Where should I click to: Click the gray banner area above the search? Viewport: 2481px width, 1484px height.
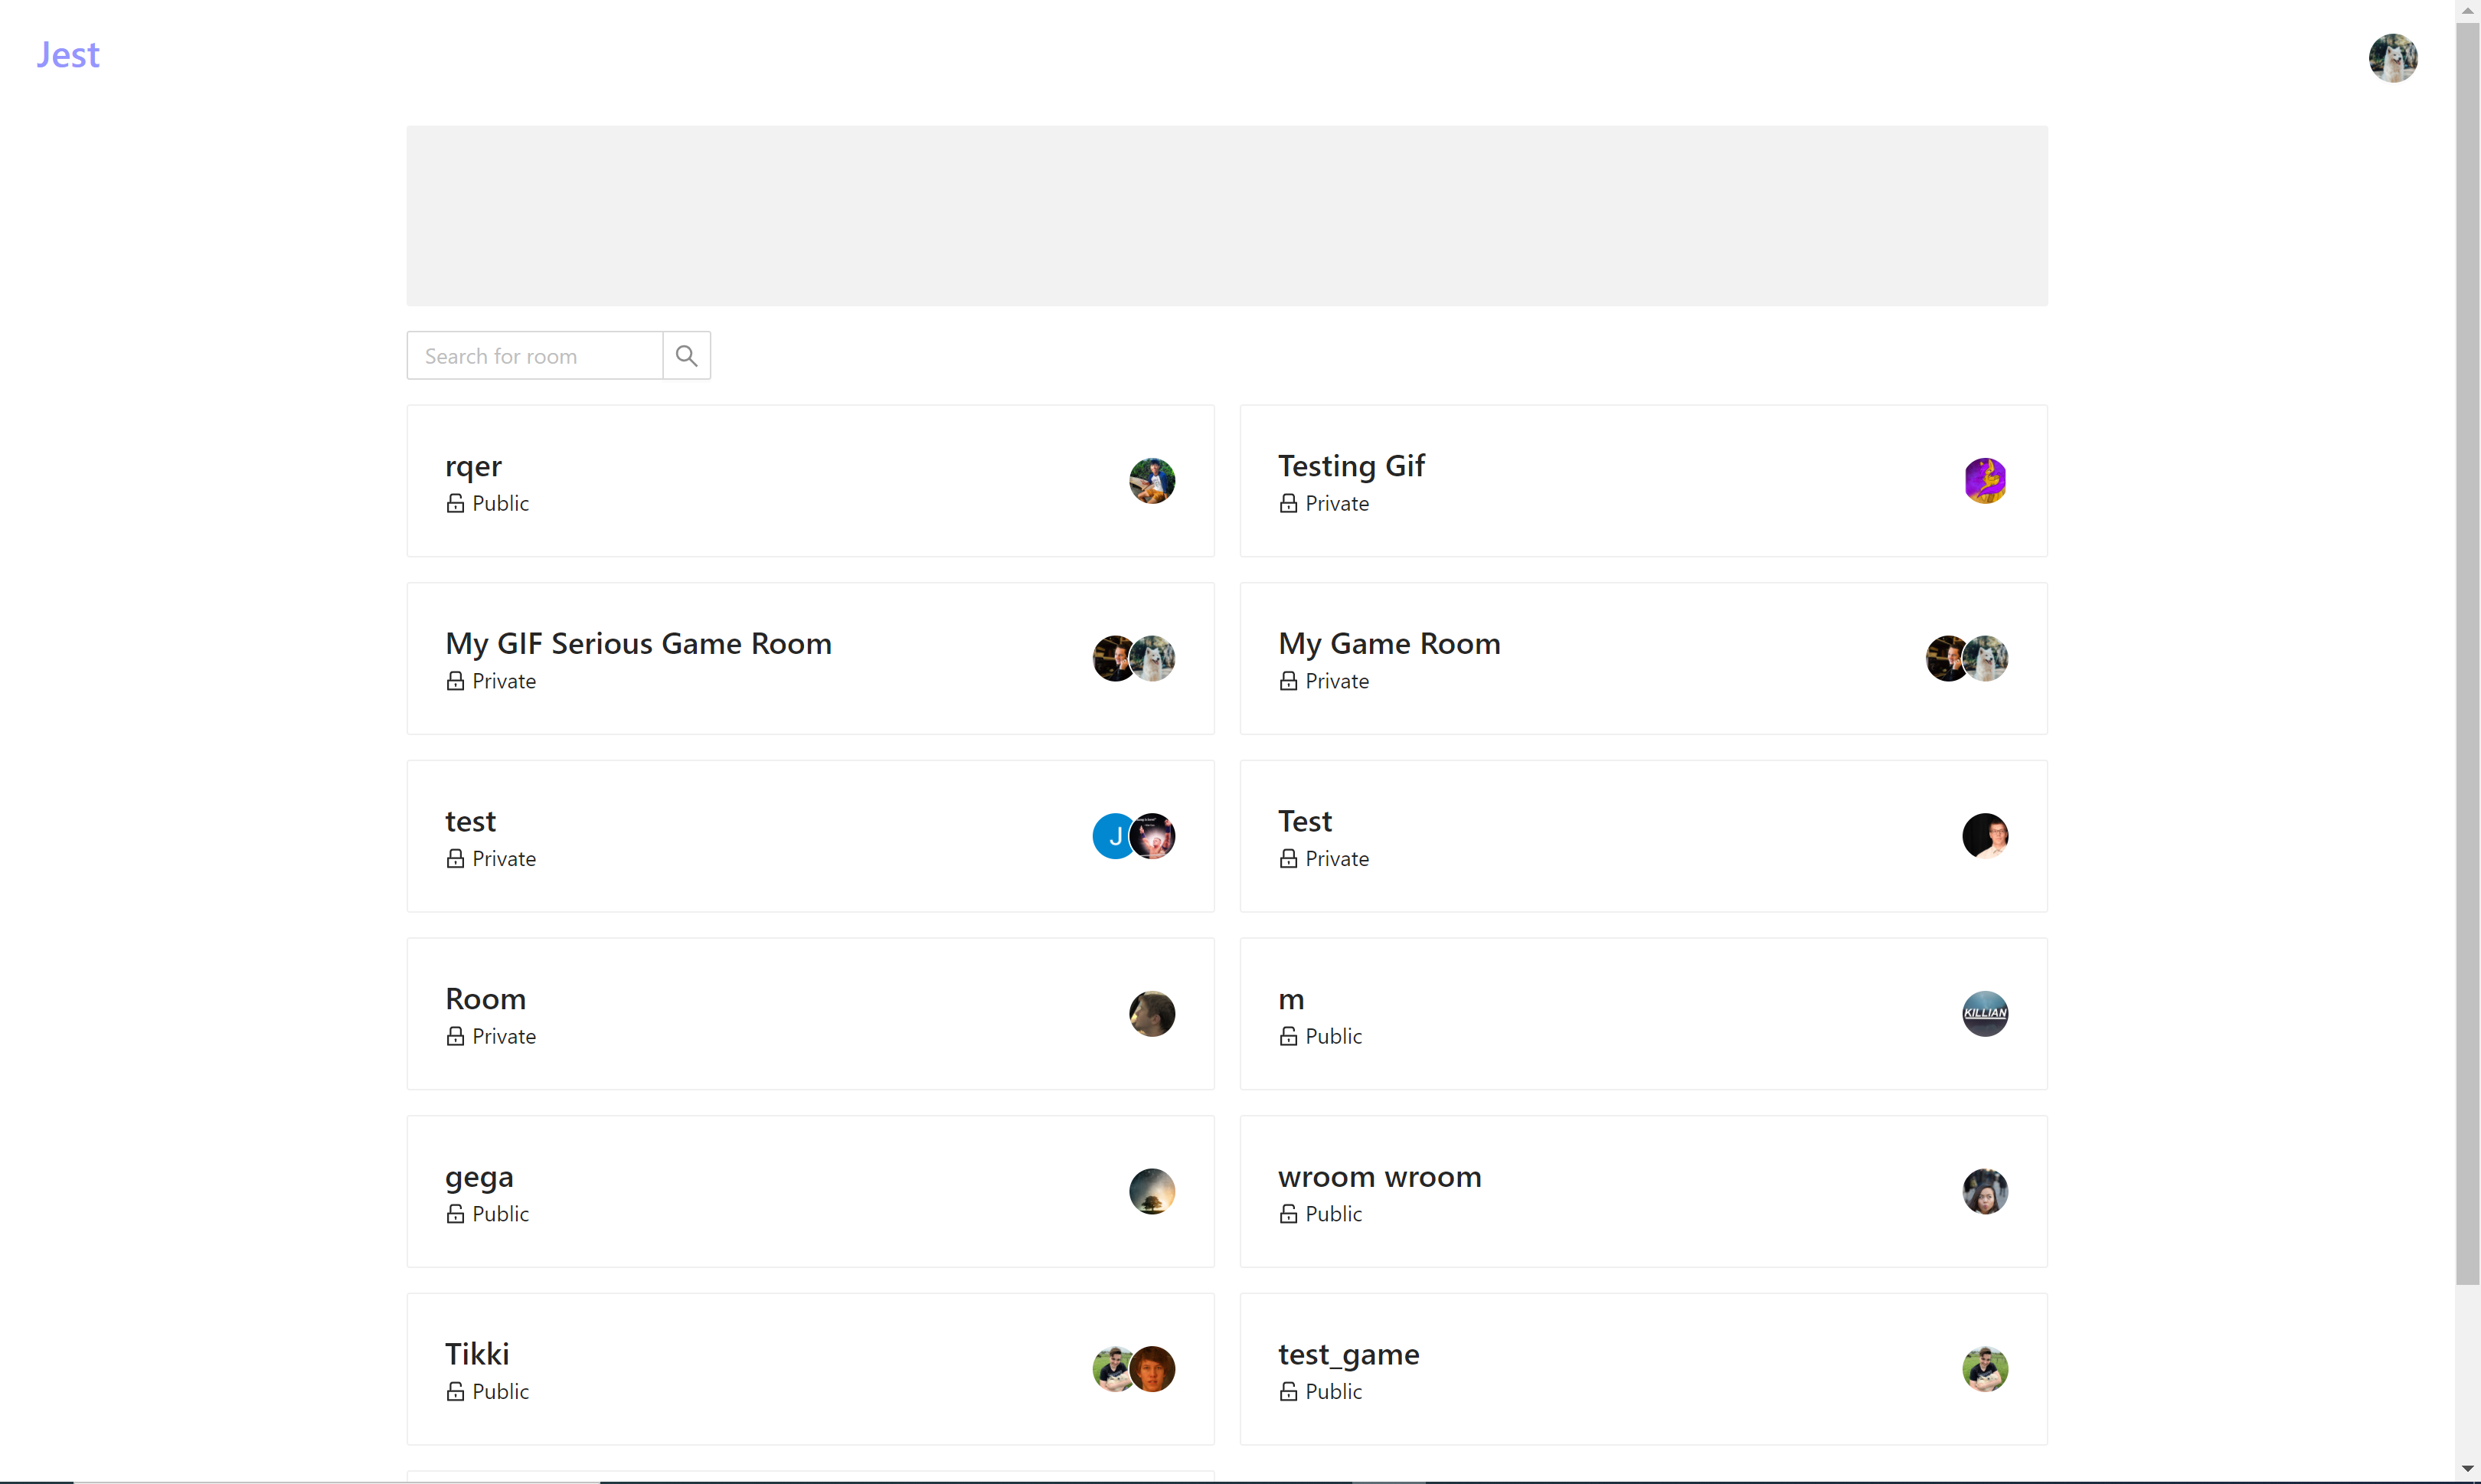[1226, 216]
